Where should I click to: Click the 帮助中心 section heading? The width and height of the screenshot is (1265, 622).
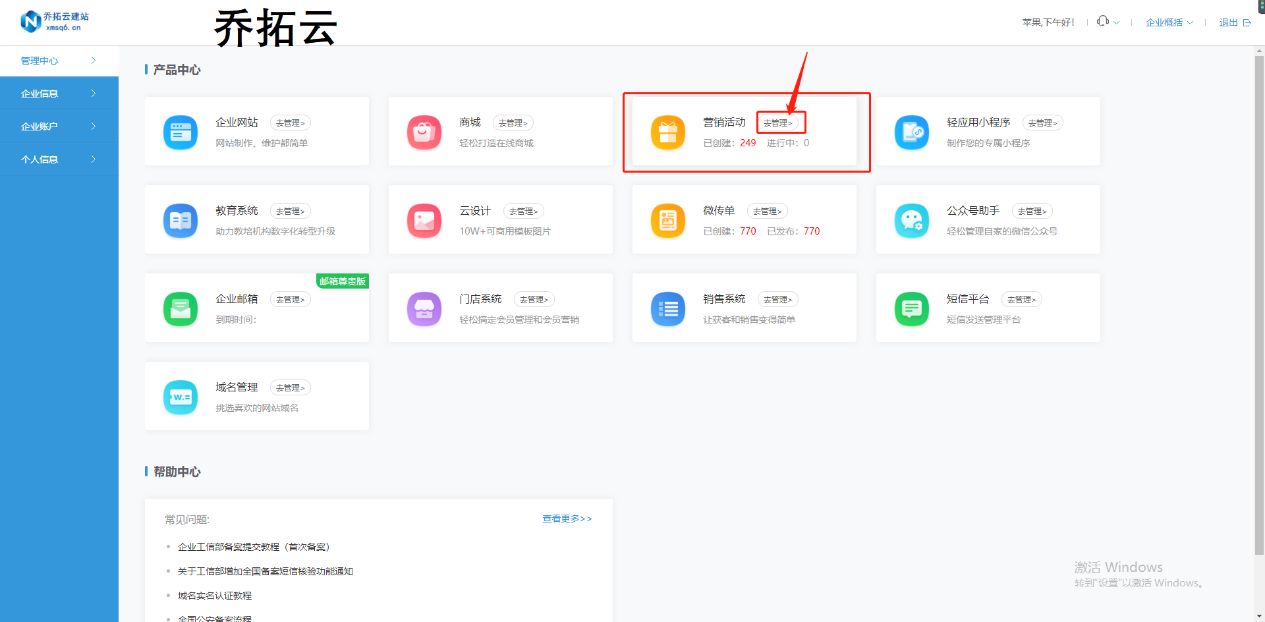(177, 472)
